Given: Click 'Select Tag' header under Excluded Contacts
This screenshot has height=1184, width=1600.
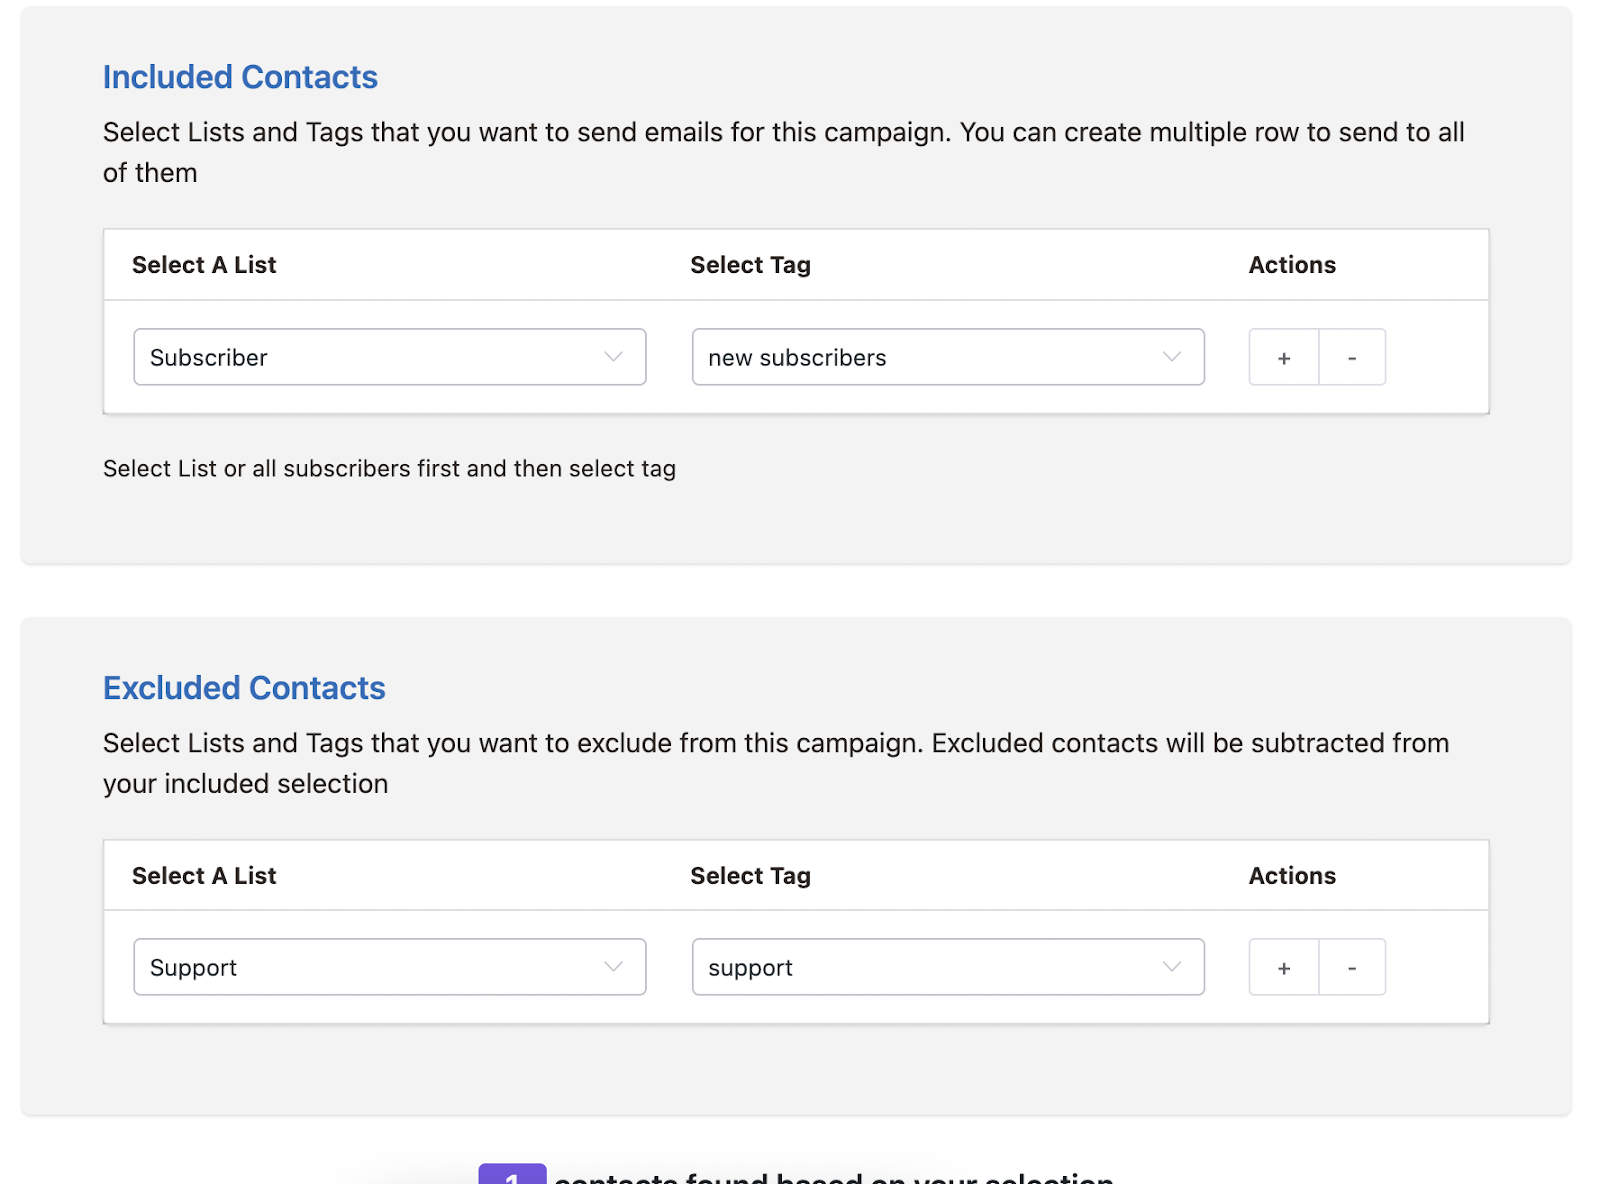Looking at the screenshot, I should 750,876.
